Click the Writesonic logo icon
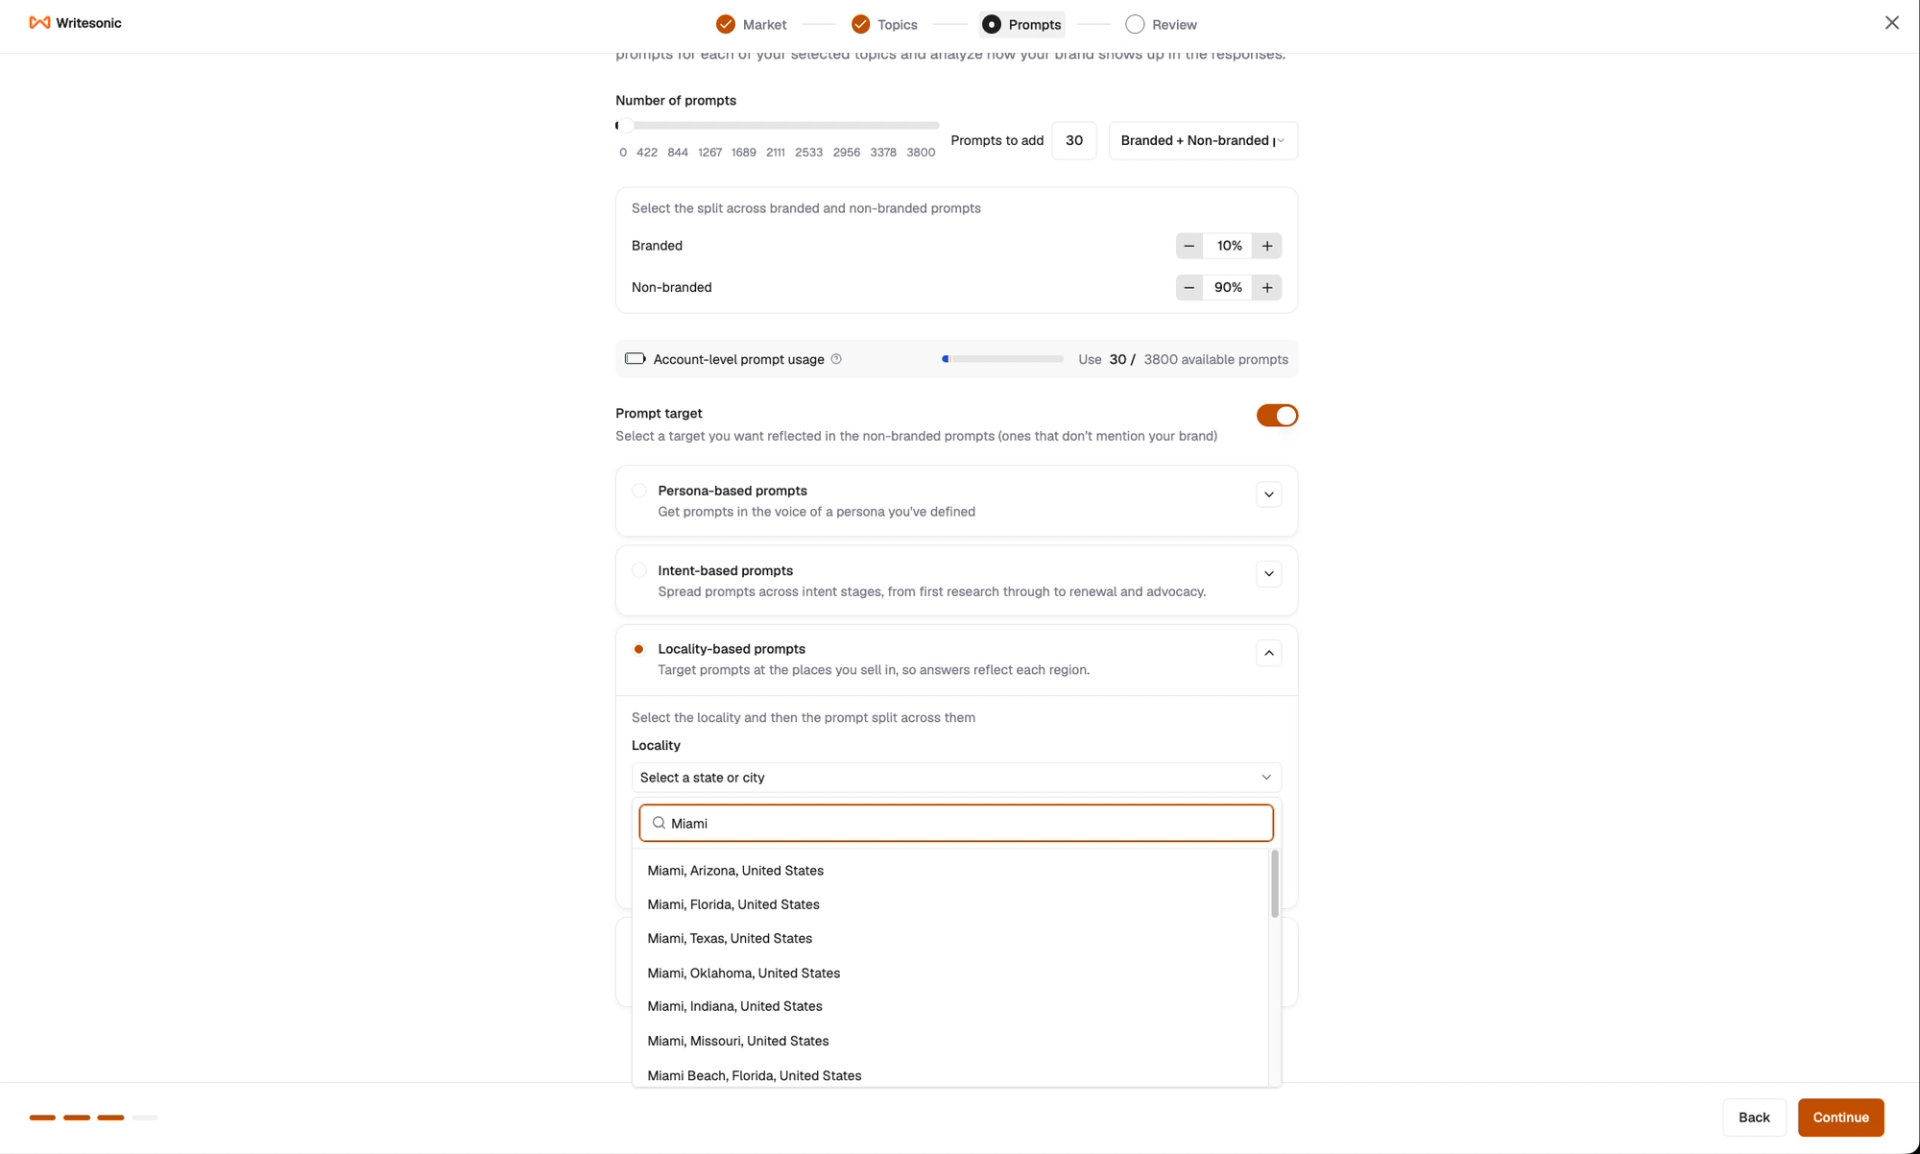The width and height of the screenshot is (1920, 1154). [40, 23]
